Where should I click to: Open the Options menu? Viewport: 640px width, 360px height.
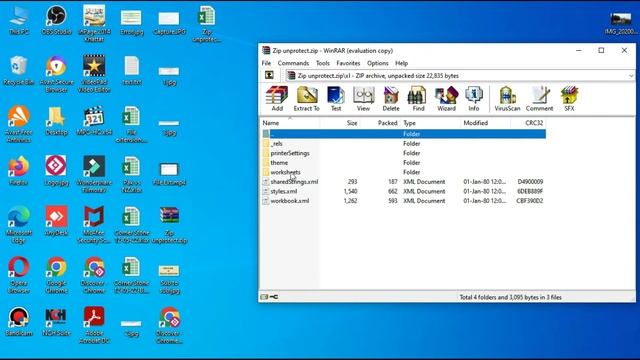point(378,63)
